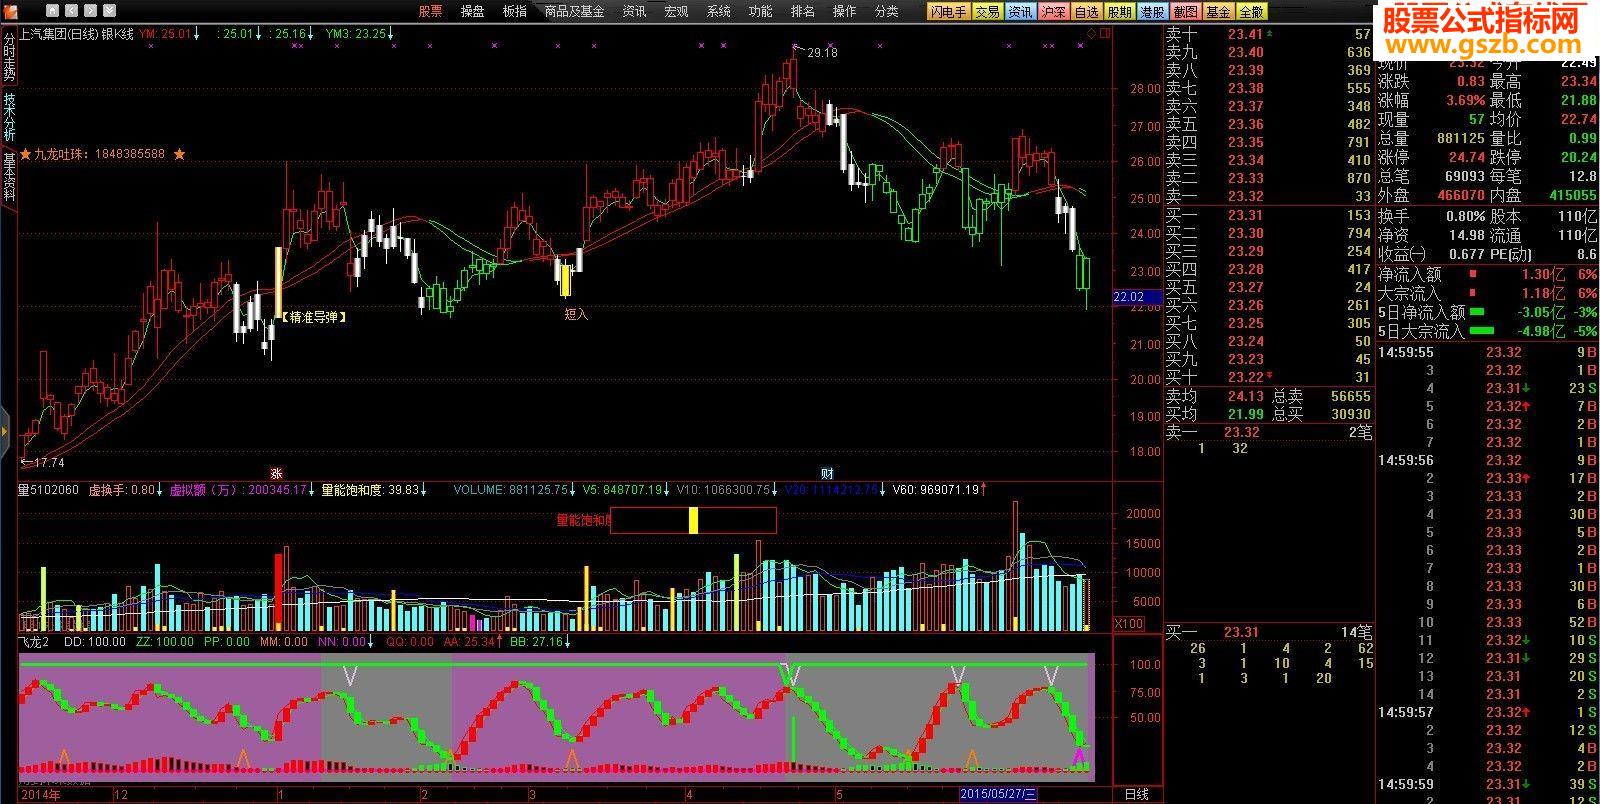This screenshot has height=804, width=1600.
Task: Click the 2015/05/27/三 date label
Action: [x=999, y=794]
